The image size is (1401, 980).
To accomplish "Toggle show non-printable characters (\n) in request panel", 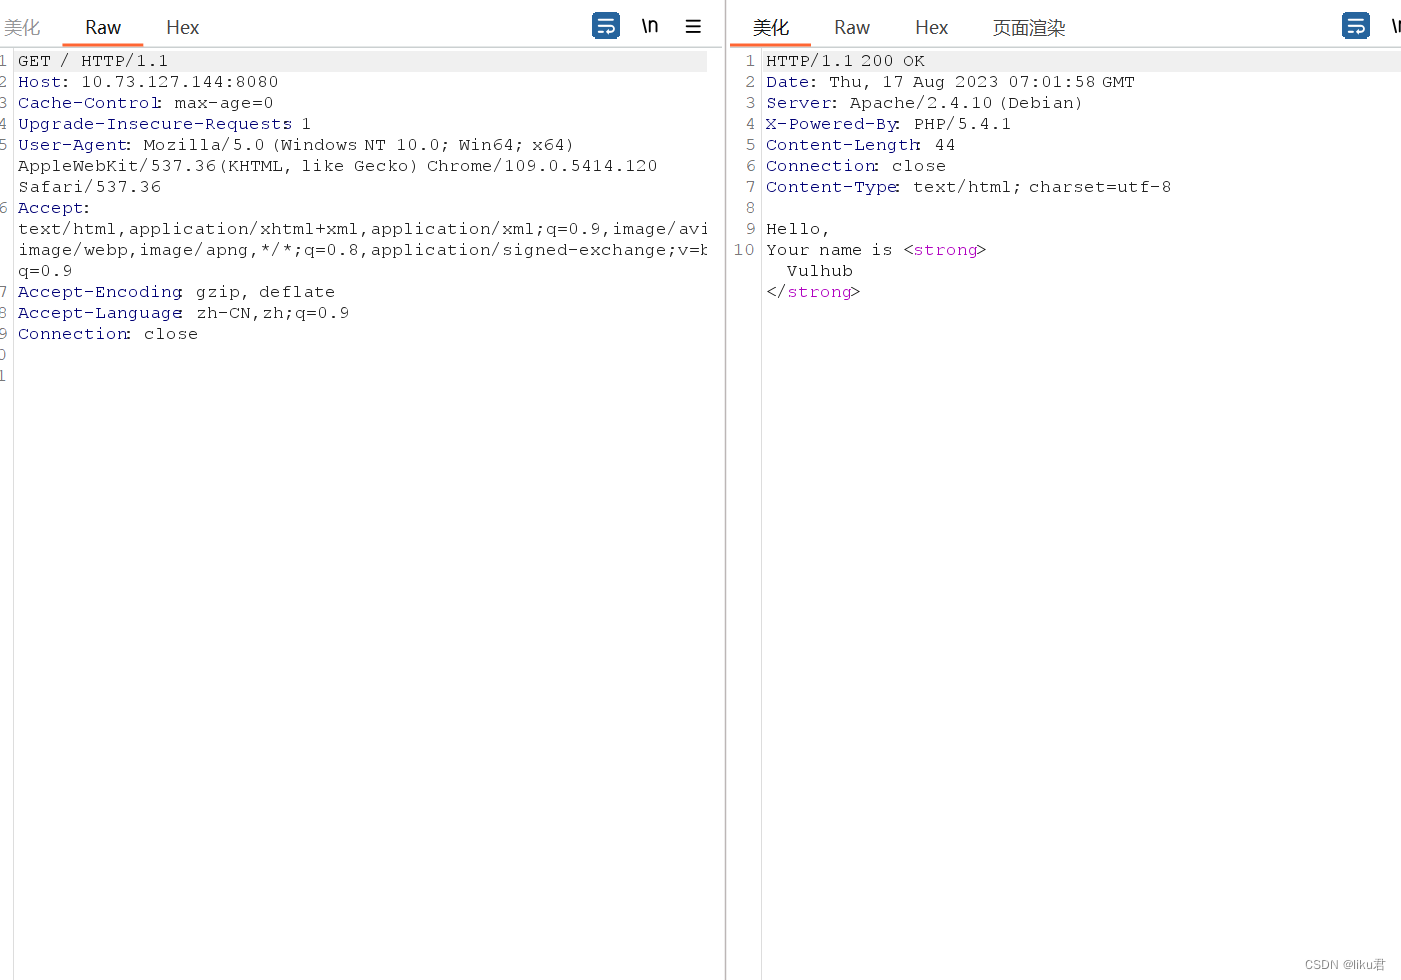I will (650, 26).
